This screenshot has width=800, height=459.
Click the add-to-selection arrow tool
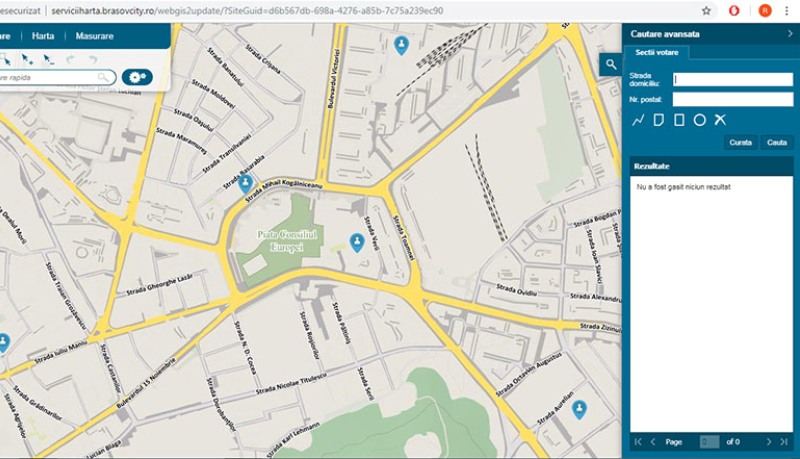[27, 60]
